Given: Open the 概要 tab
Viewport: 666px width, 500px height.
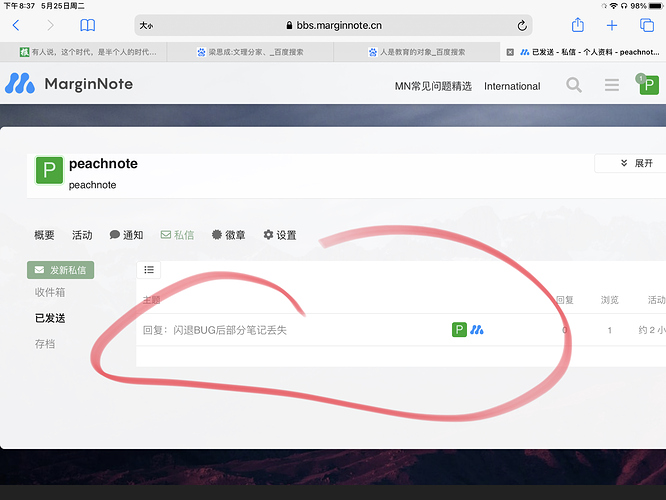Looking at the screenshot, I should (44, 235).
